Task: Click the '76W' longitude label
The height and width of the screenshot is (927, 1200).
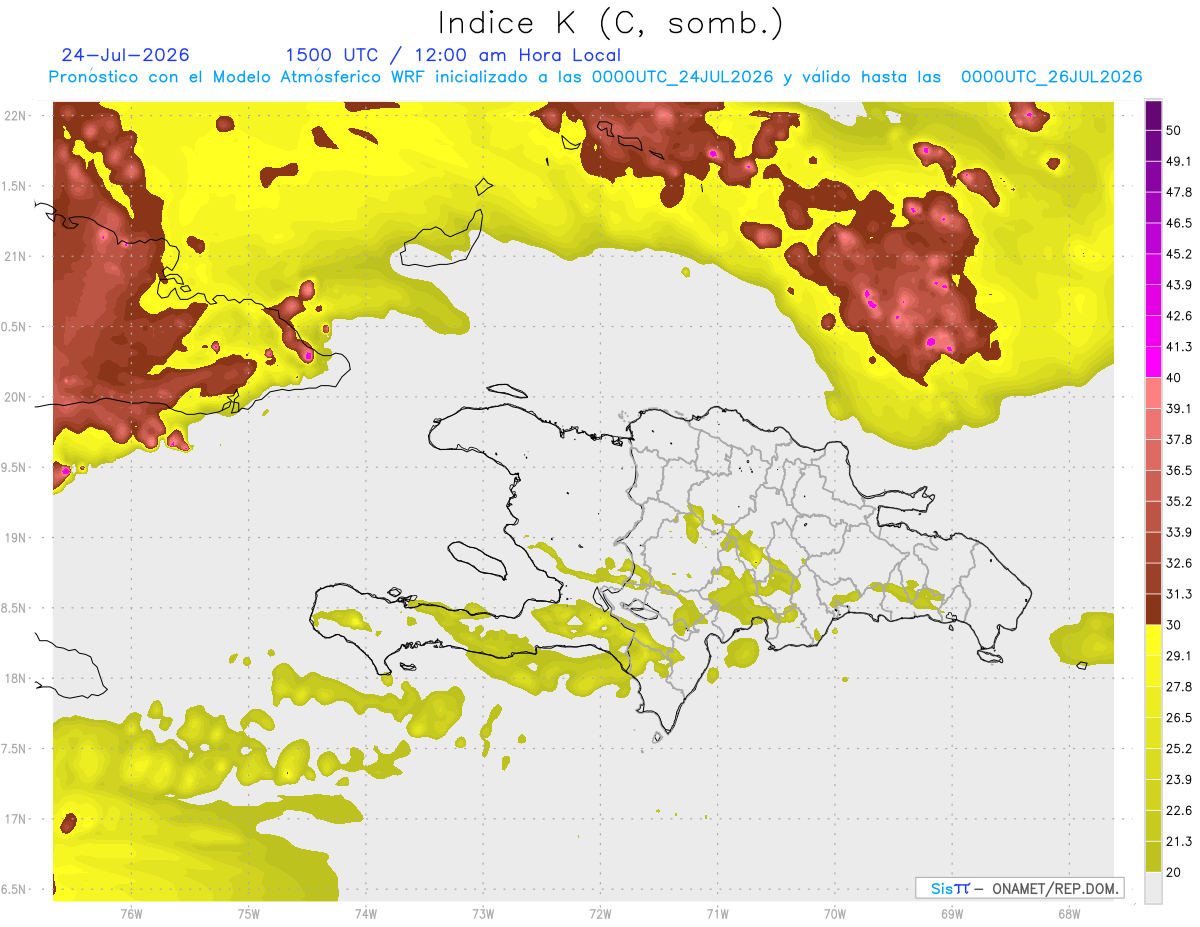Action: [131, 914]
